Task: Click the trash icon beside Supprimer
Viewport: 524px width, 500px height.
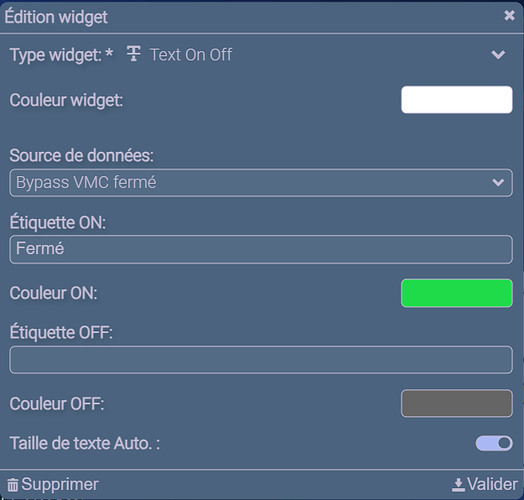Action: click(13, 485)
